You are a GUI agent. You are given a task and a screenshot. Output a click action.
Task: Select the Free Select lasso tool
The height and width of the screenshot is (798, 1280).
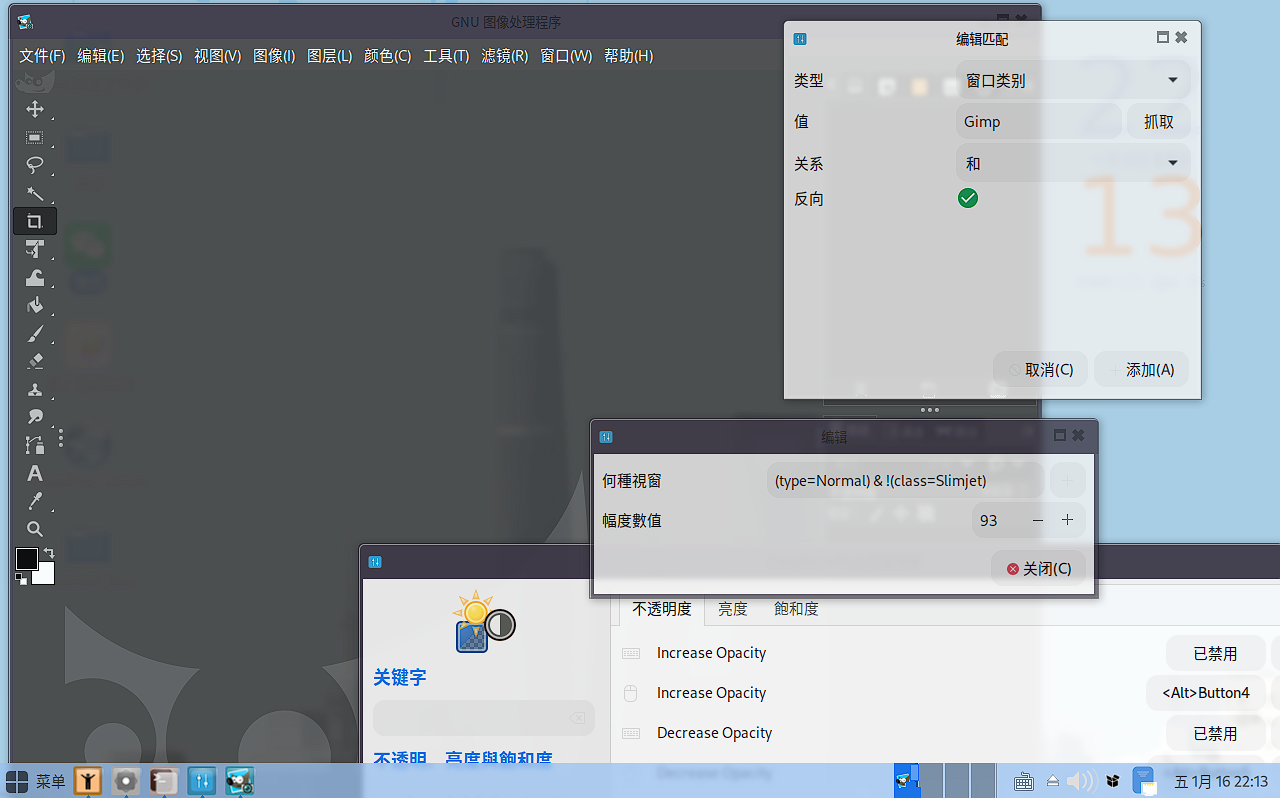click(35, 165)
